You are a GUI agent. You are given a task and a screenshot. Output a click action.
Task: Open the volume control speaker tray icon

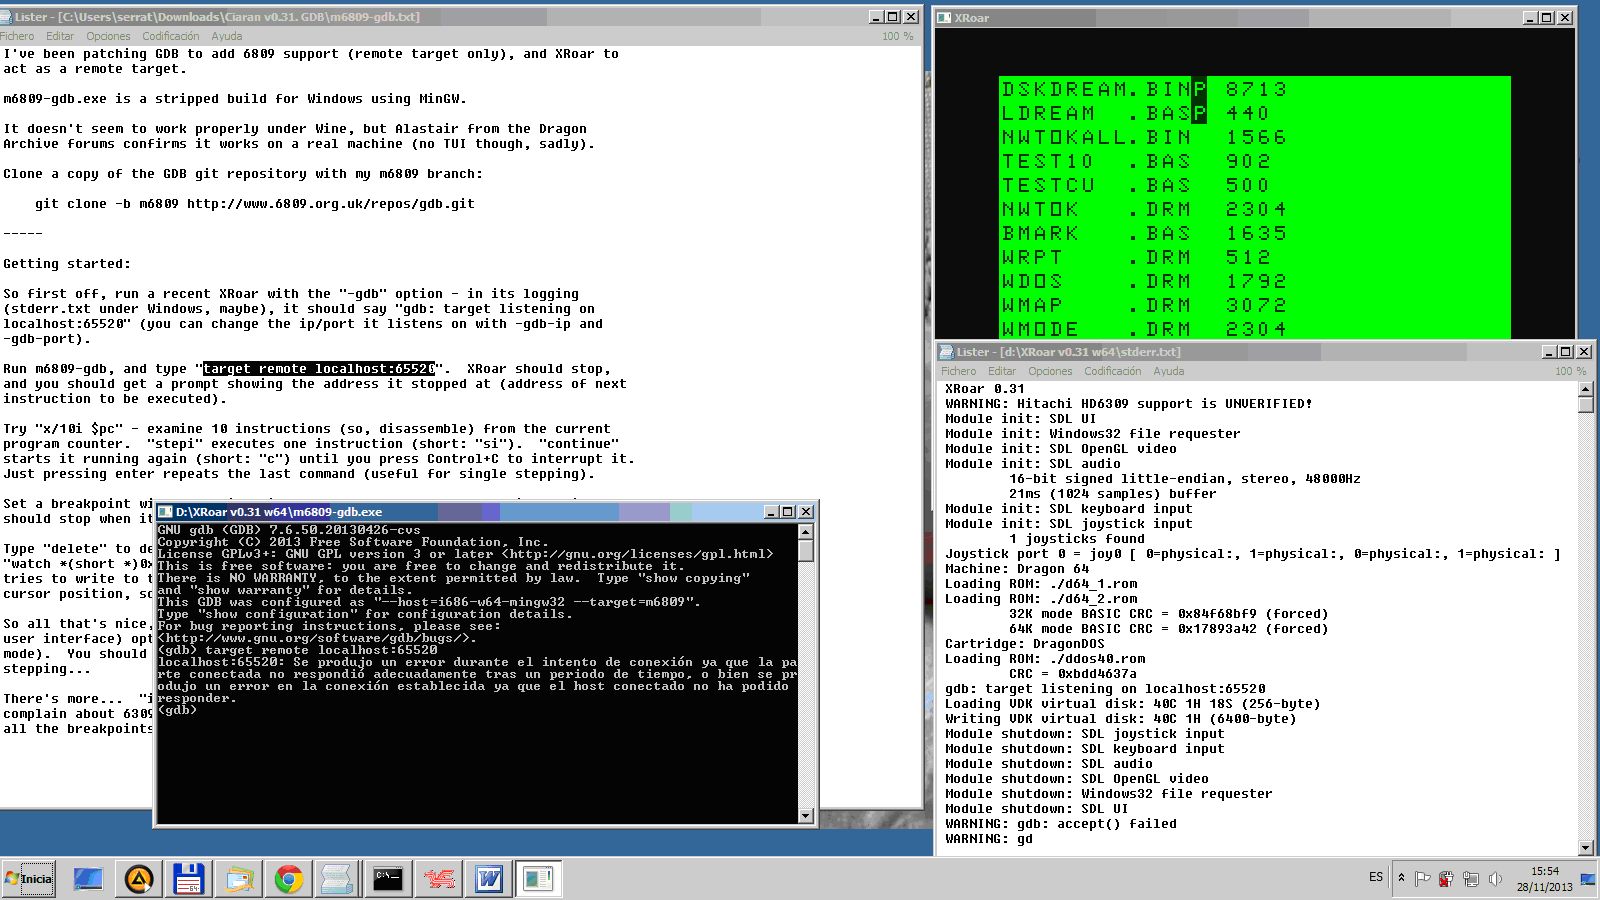click(x=1496, y=878)
